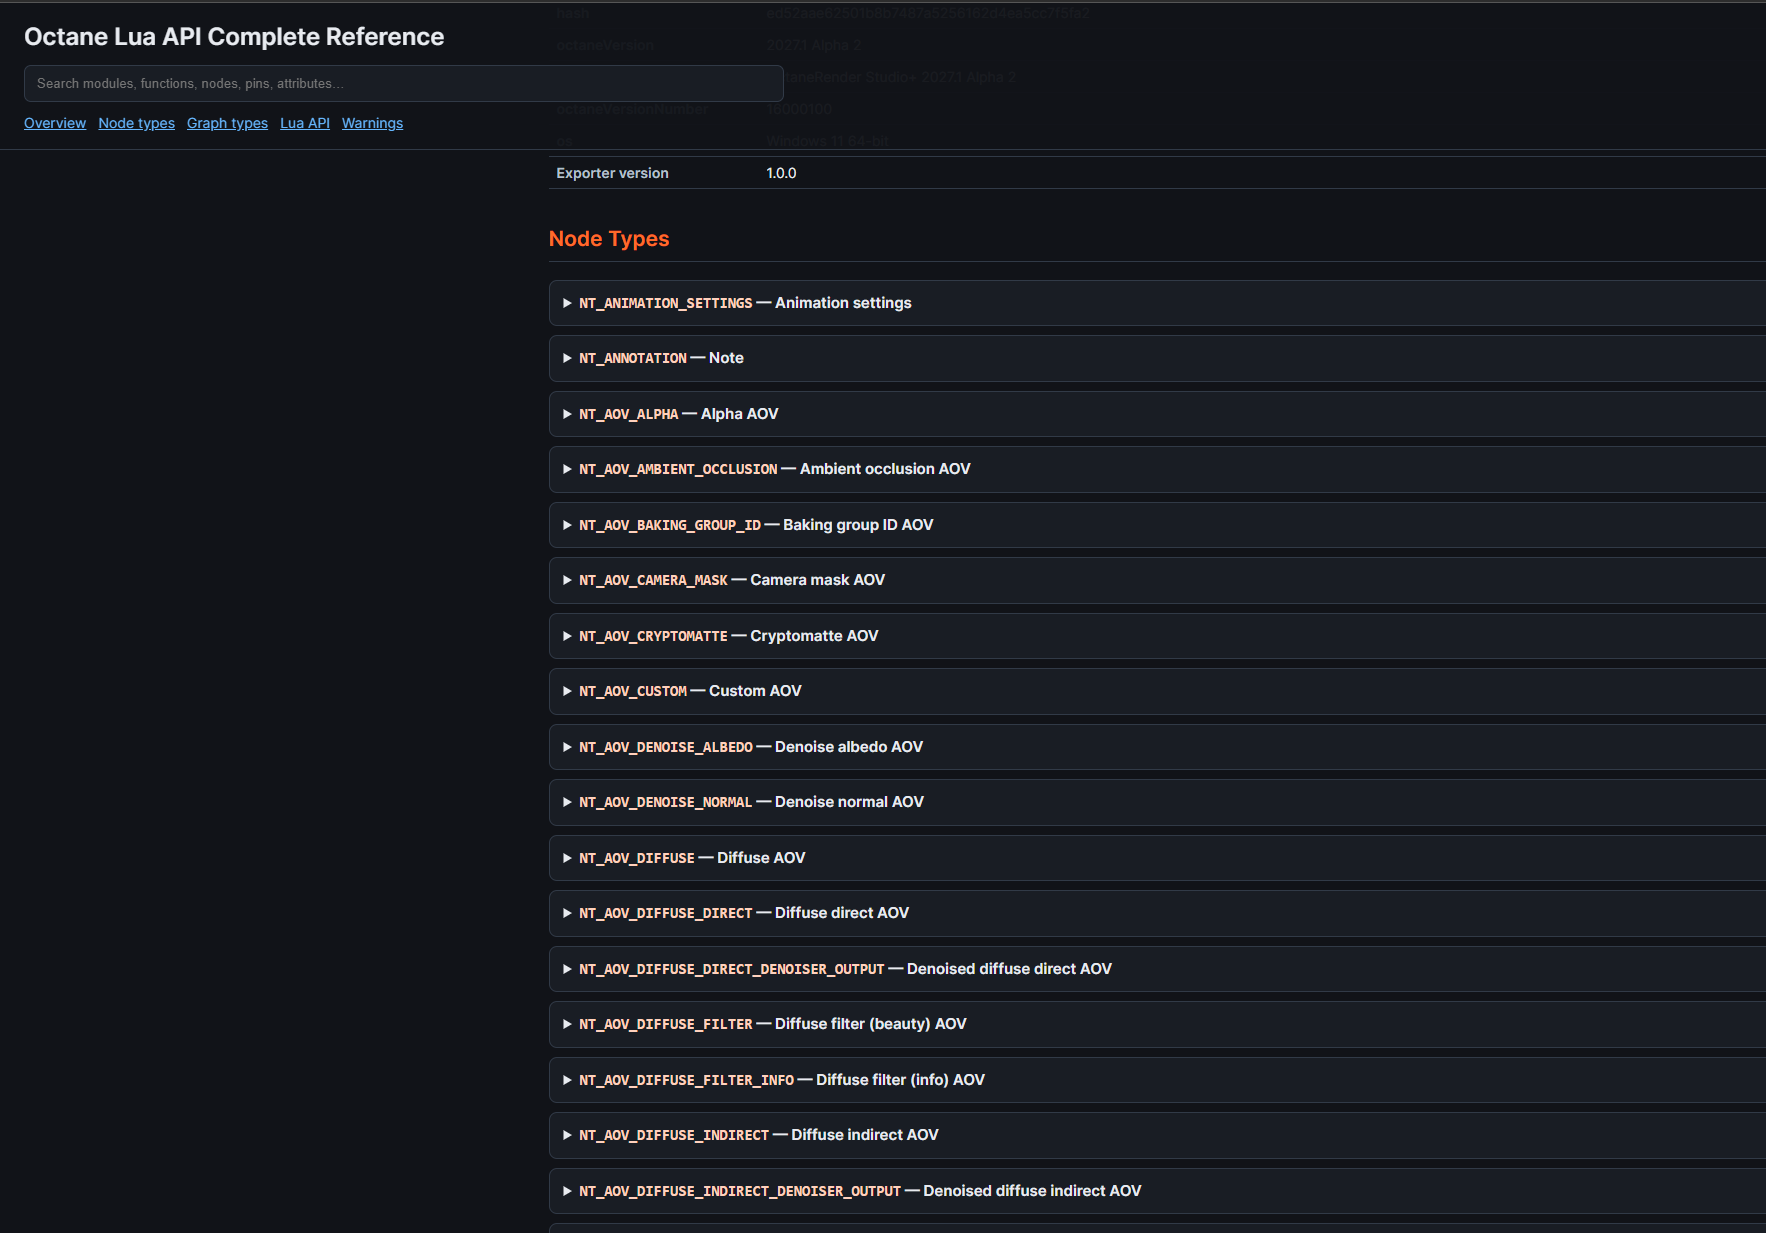Screen dimensions: 1766x1233
Task: Click the Diffuse filter (info) AOV label
Action: pyautogui.click(x=900, y=1080)
